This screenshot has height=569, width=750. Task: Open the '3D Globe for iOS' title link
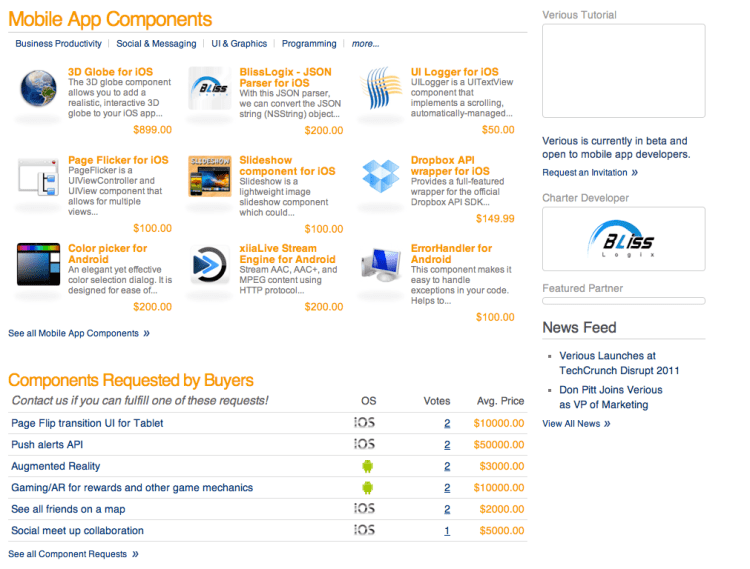[x=110, y=72]
